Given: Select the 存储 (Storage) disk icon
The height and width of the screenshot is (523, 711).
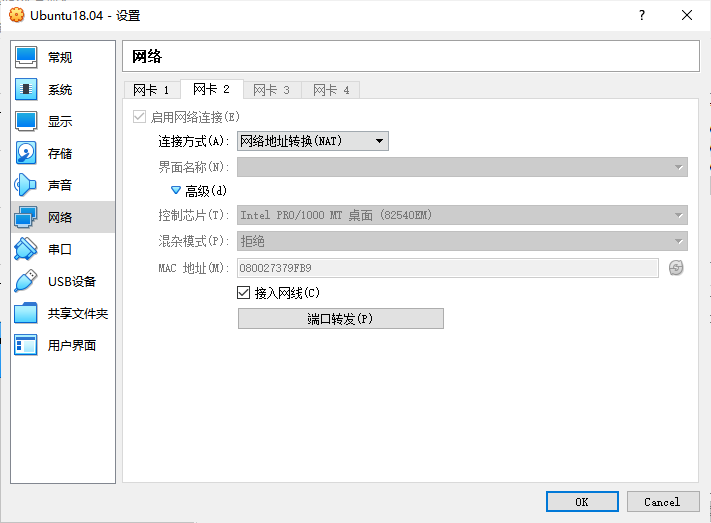Looking at the screenshot, I should click(x=27, y=153).
